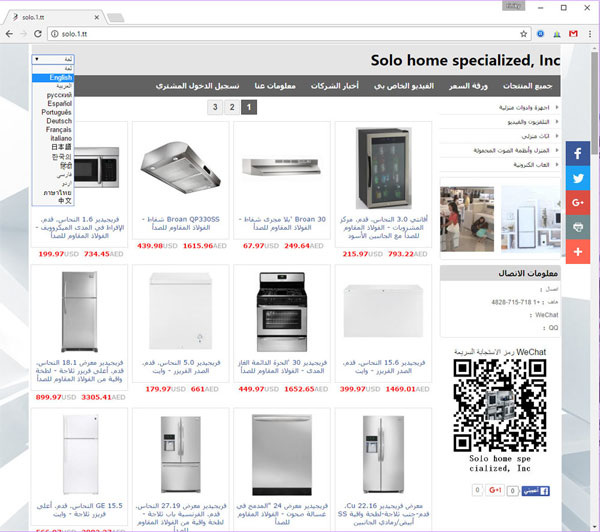Expand the first sidebar category arrow

coord(557,108)
